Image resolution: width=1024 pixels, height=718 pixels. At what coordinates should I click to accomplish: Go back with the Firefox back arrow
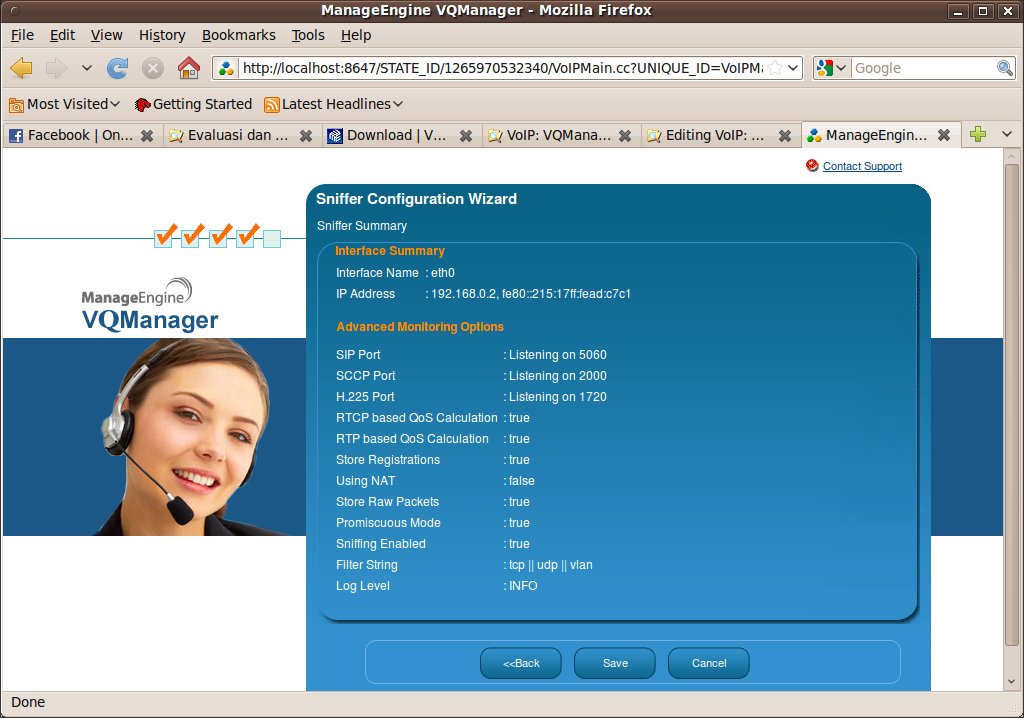pos(22,68)
